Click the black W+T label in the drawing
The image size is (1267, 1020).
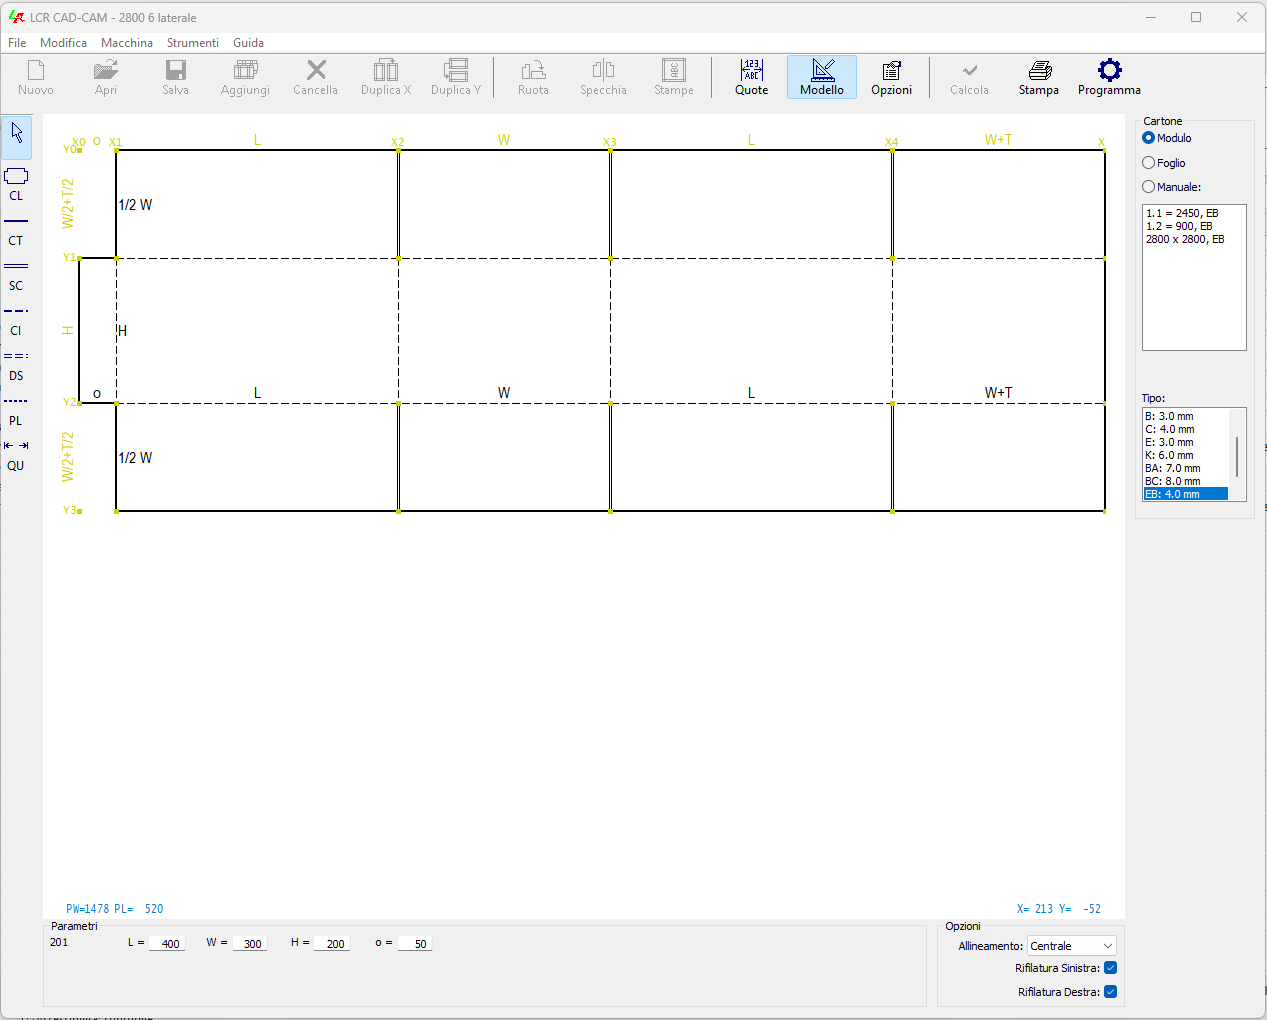pyautogui.click(x=998, y=393)
